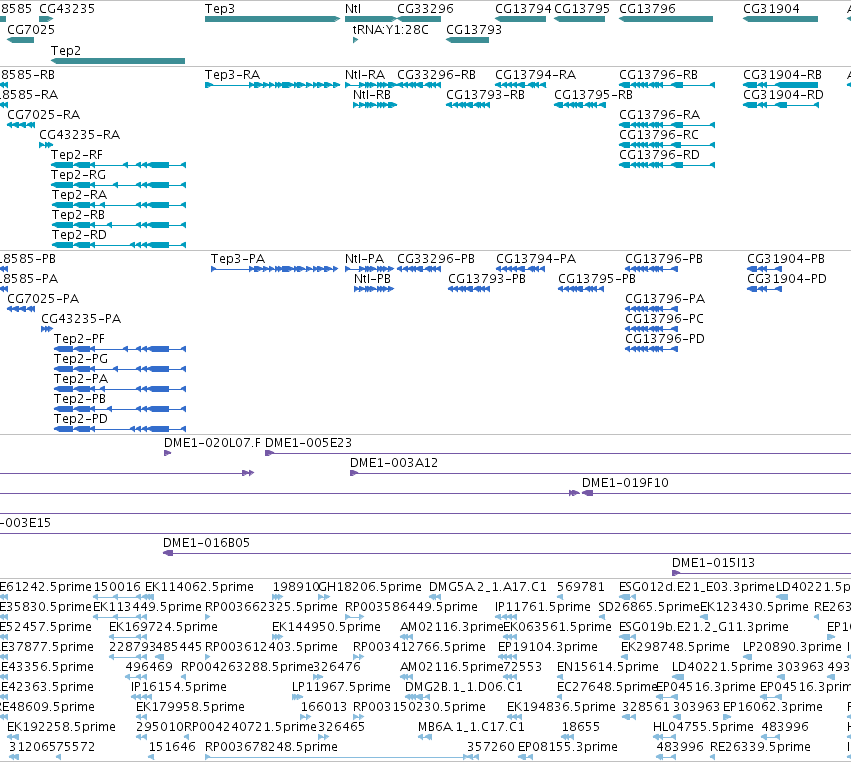Select transcript Ntl-RB
The image size is (851, 762).
pyautogui.click(x=374, y=105)
